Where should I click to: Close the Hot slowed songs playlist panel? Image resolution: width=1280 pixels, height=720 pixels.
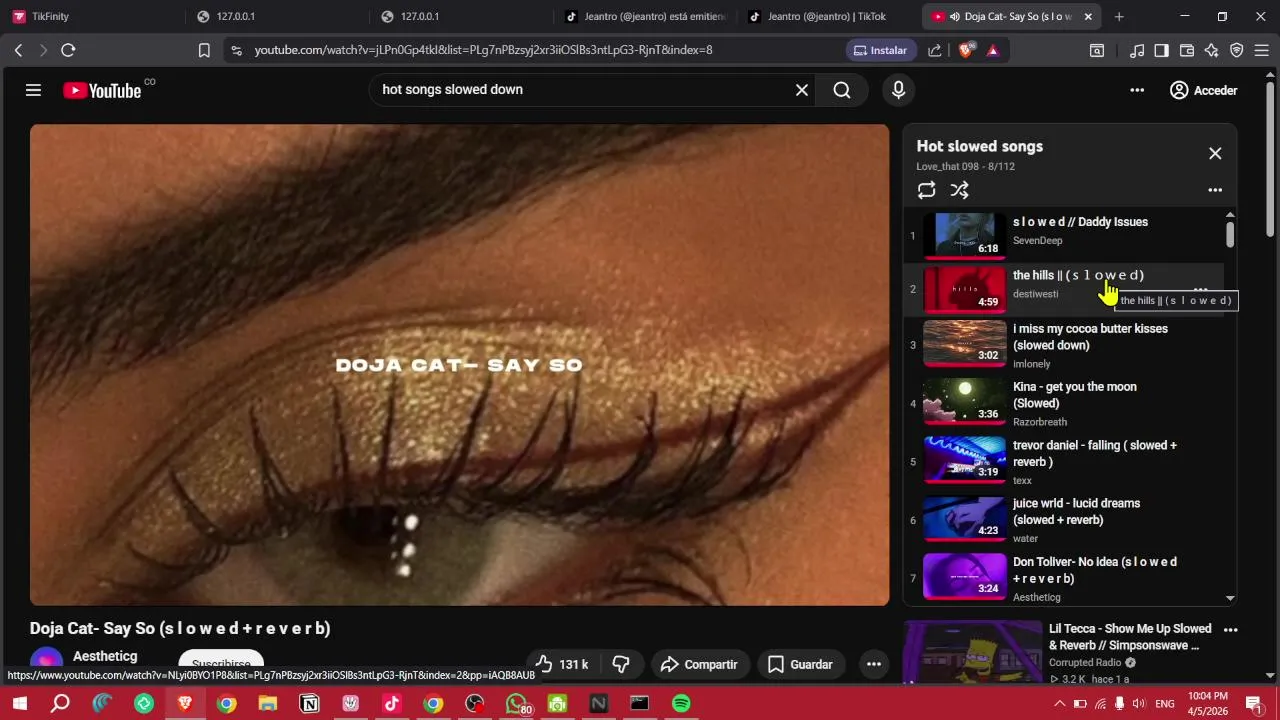(1215, 153)
